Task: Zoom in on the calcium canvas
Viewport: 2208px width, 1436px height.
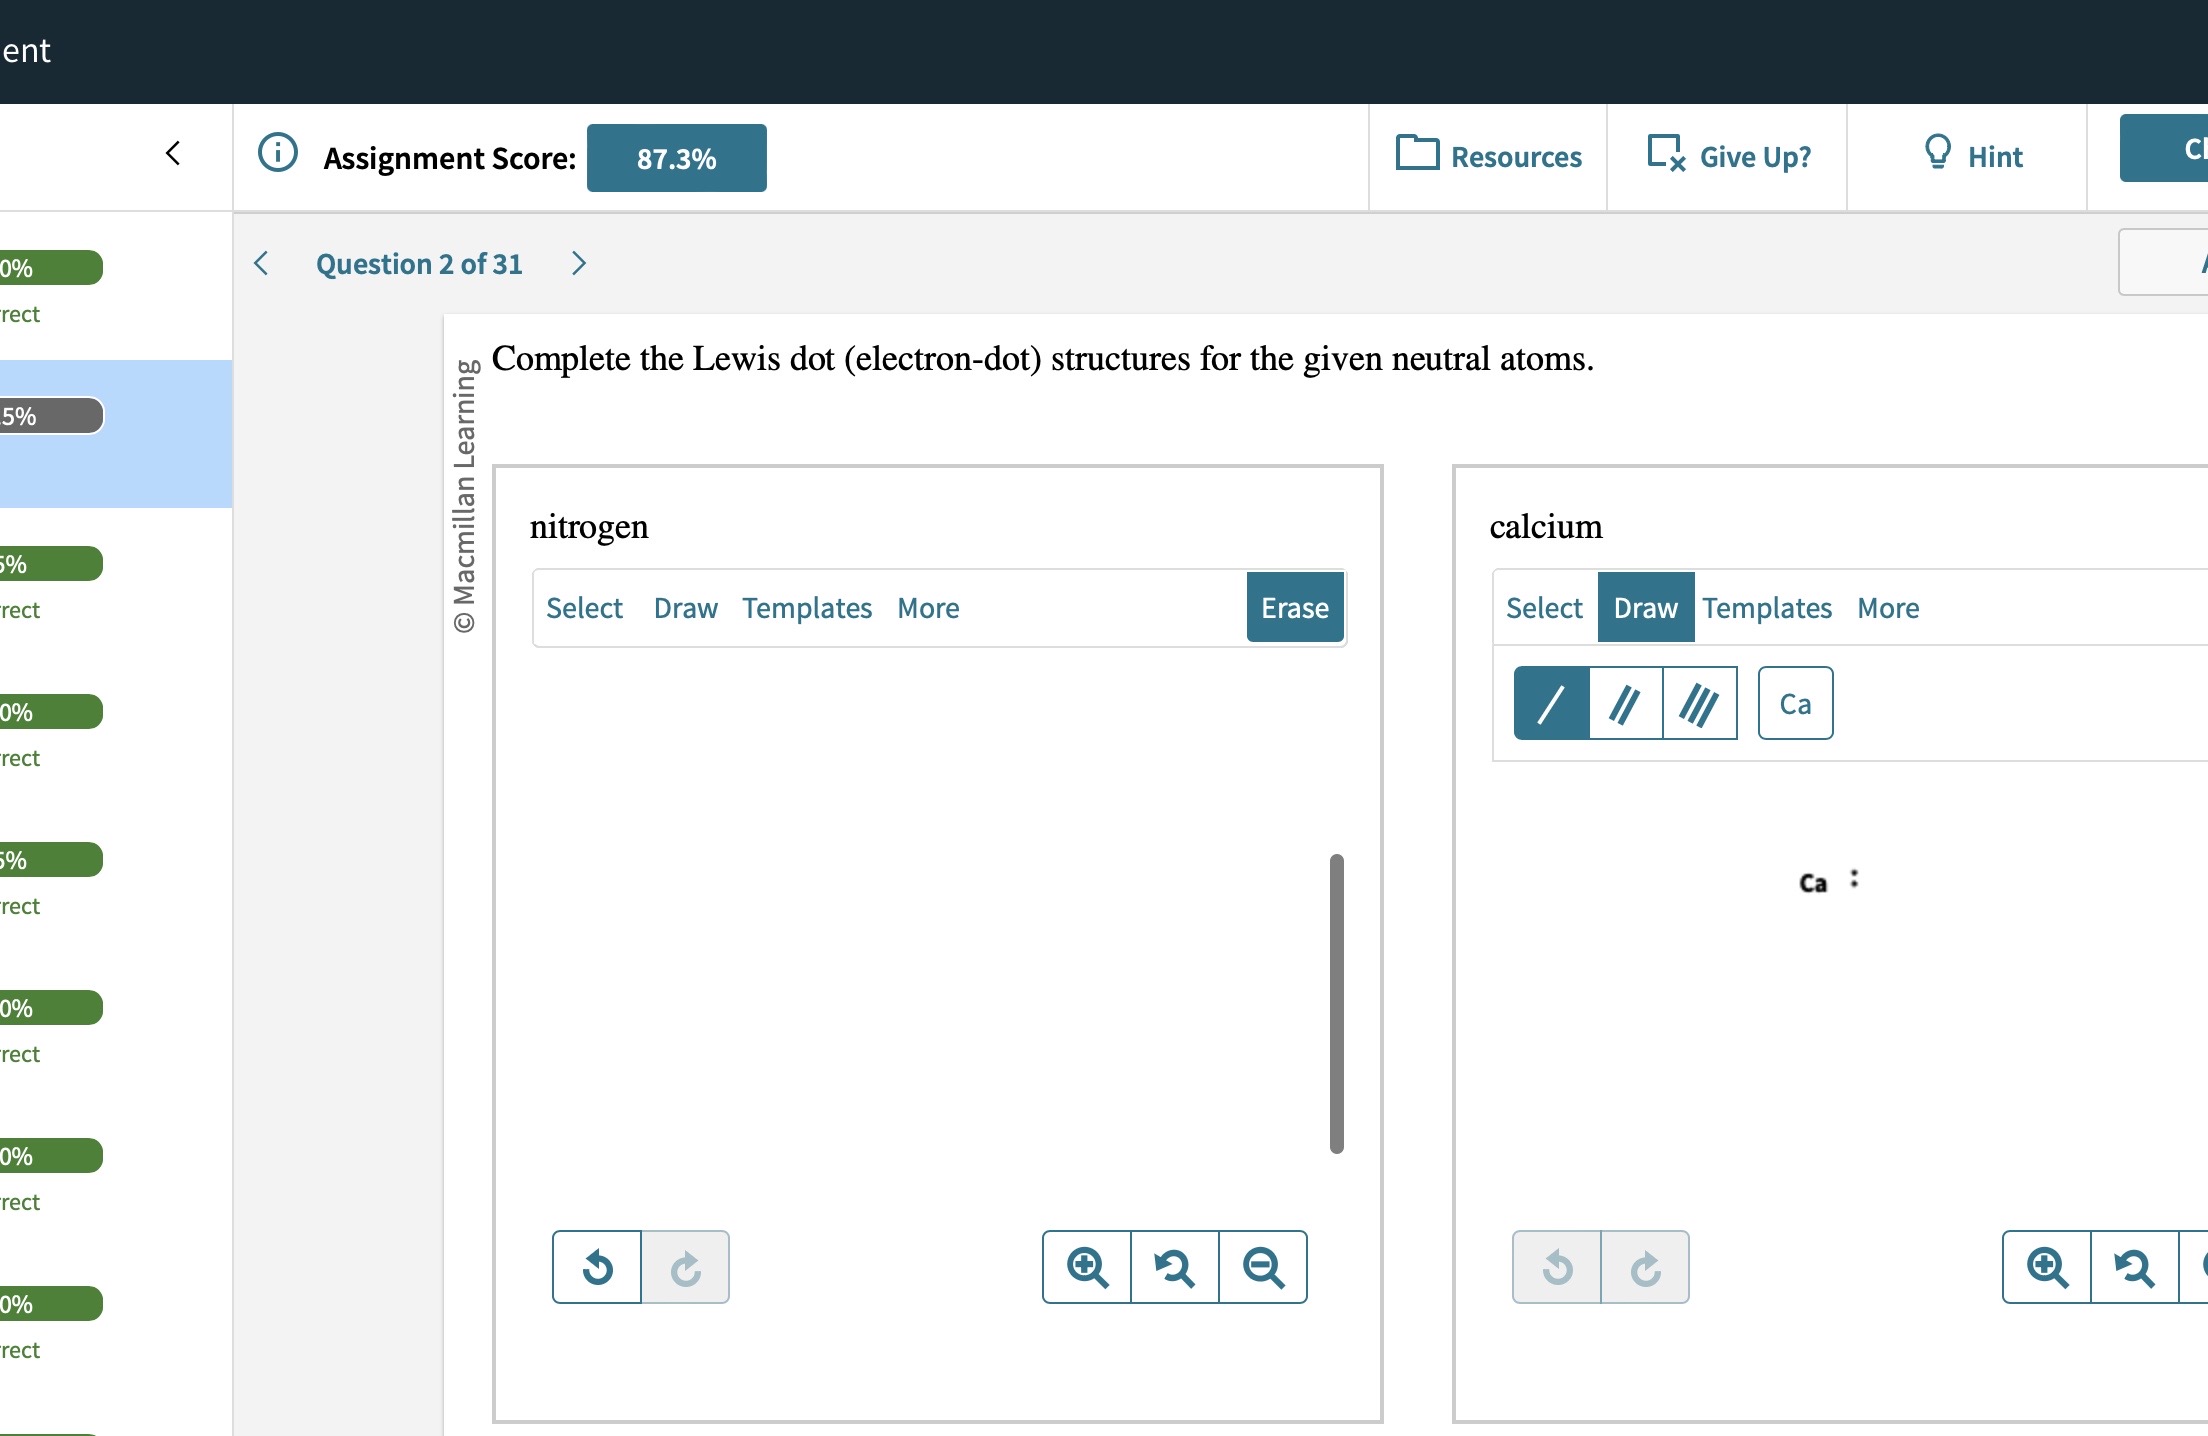Action: coord(2047,1267)
